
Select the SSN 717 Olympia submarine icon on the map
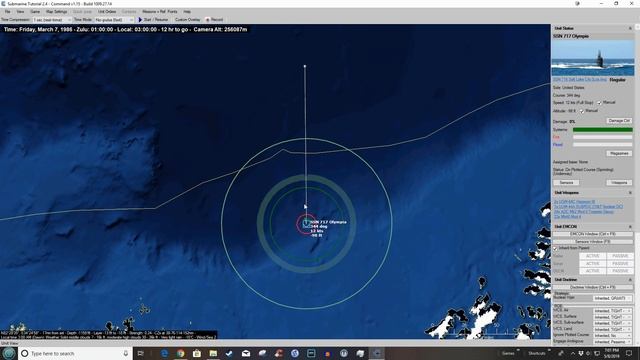click(306, 224)
